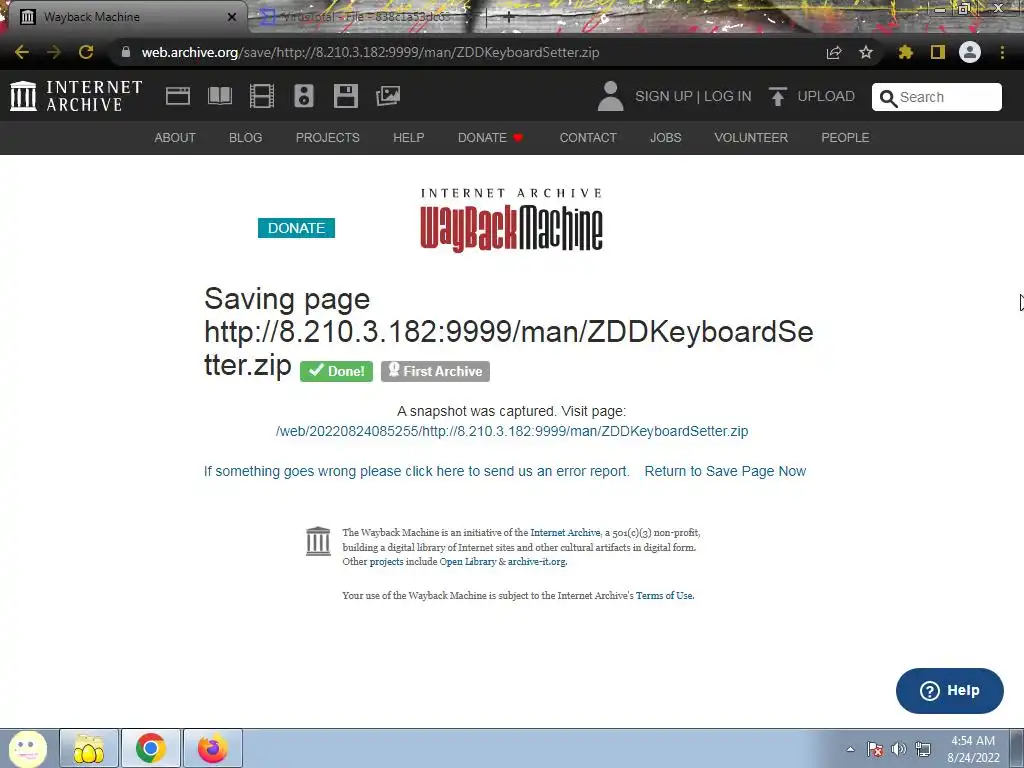The height and width of the screenshot is (768, 1024).
Task: Click the search magnifier icon
Action: tap(888, 98)
